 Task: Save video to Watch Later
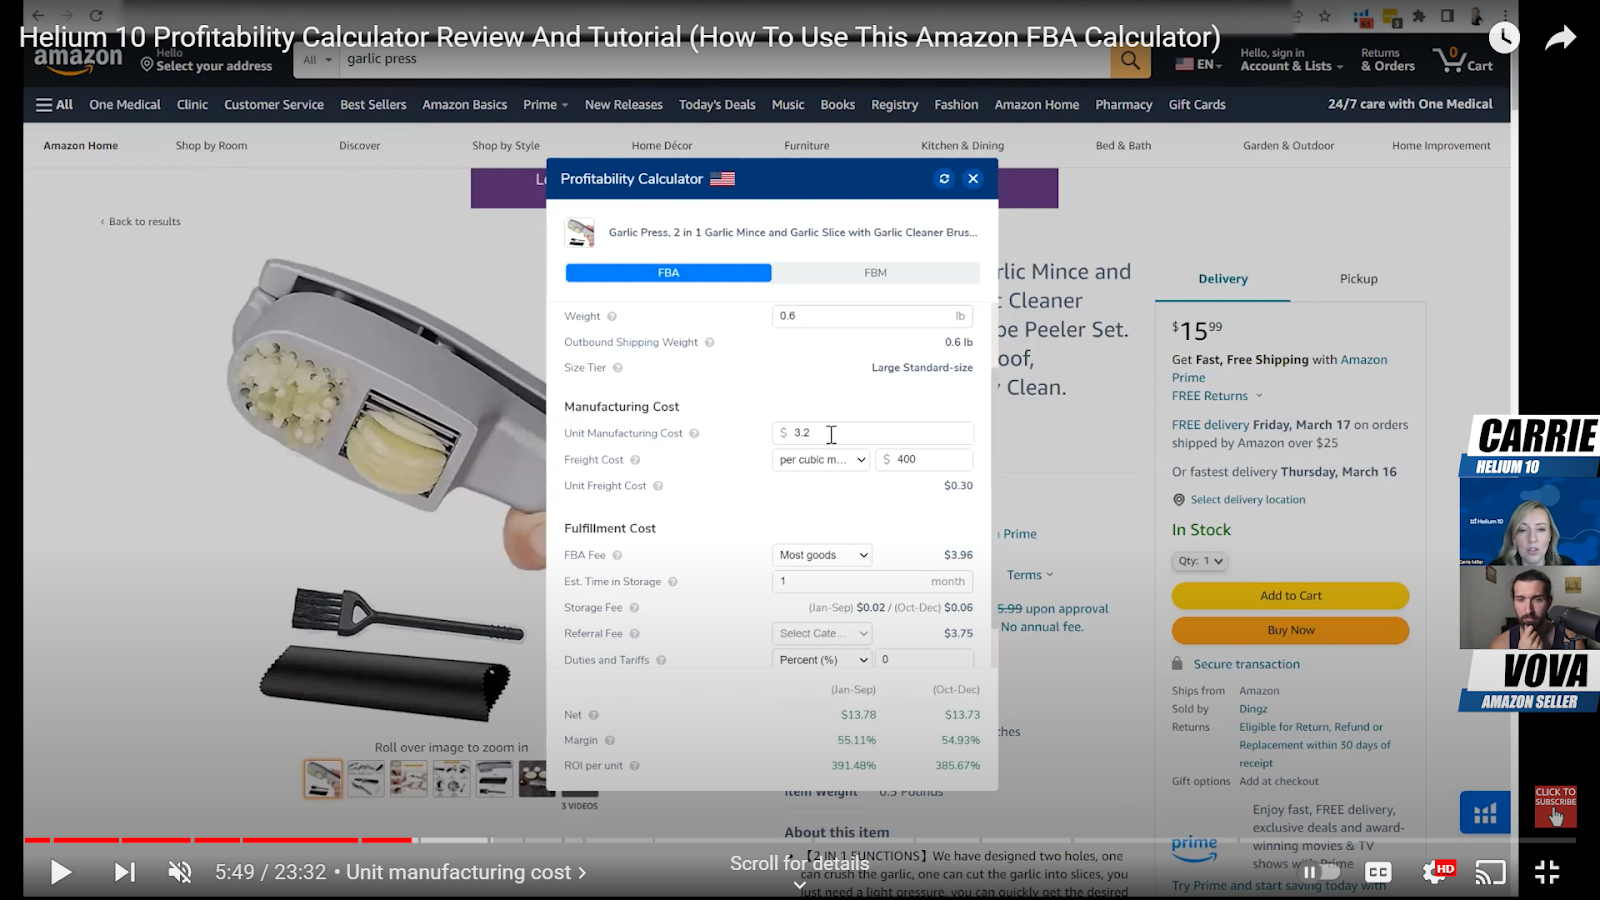click(x=1504, y=38)
